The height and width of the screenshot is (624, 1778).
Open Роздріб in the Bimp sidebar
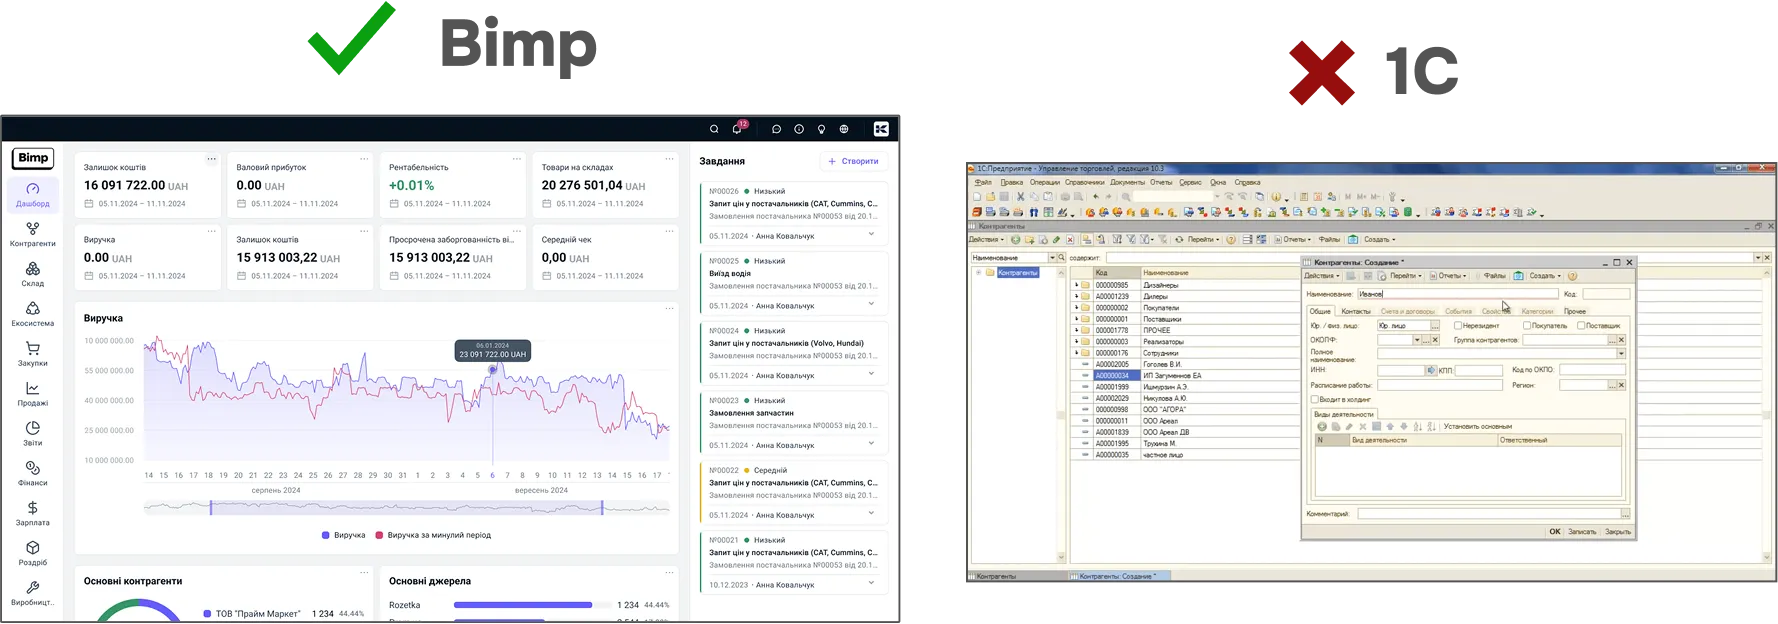[x=33, y=553]
